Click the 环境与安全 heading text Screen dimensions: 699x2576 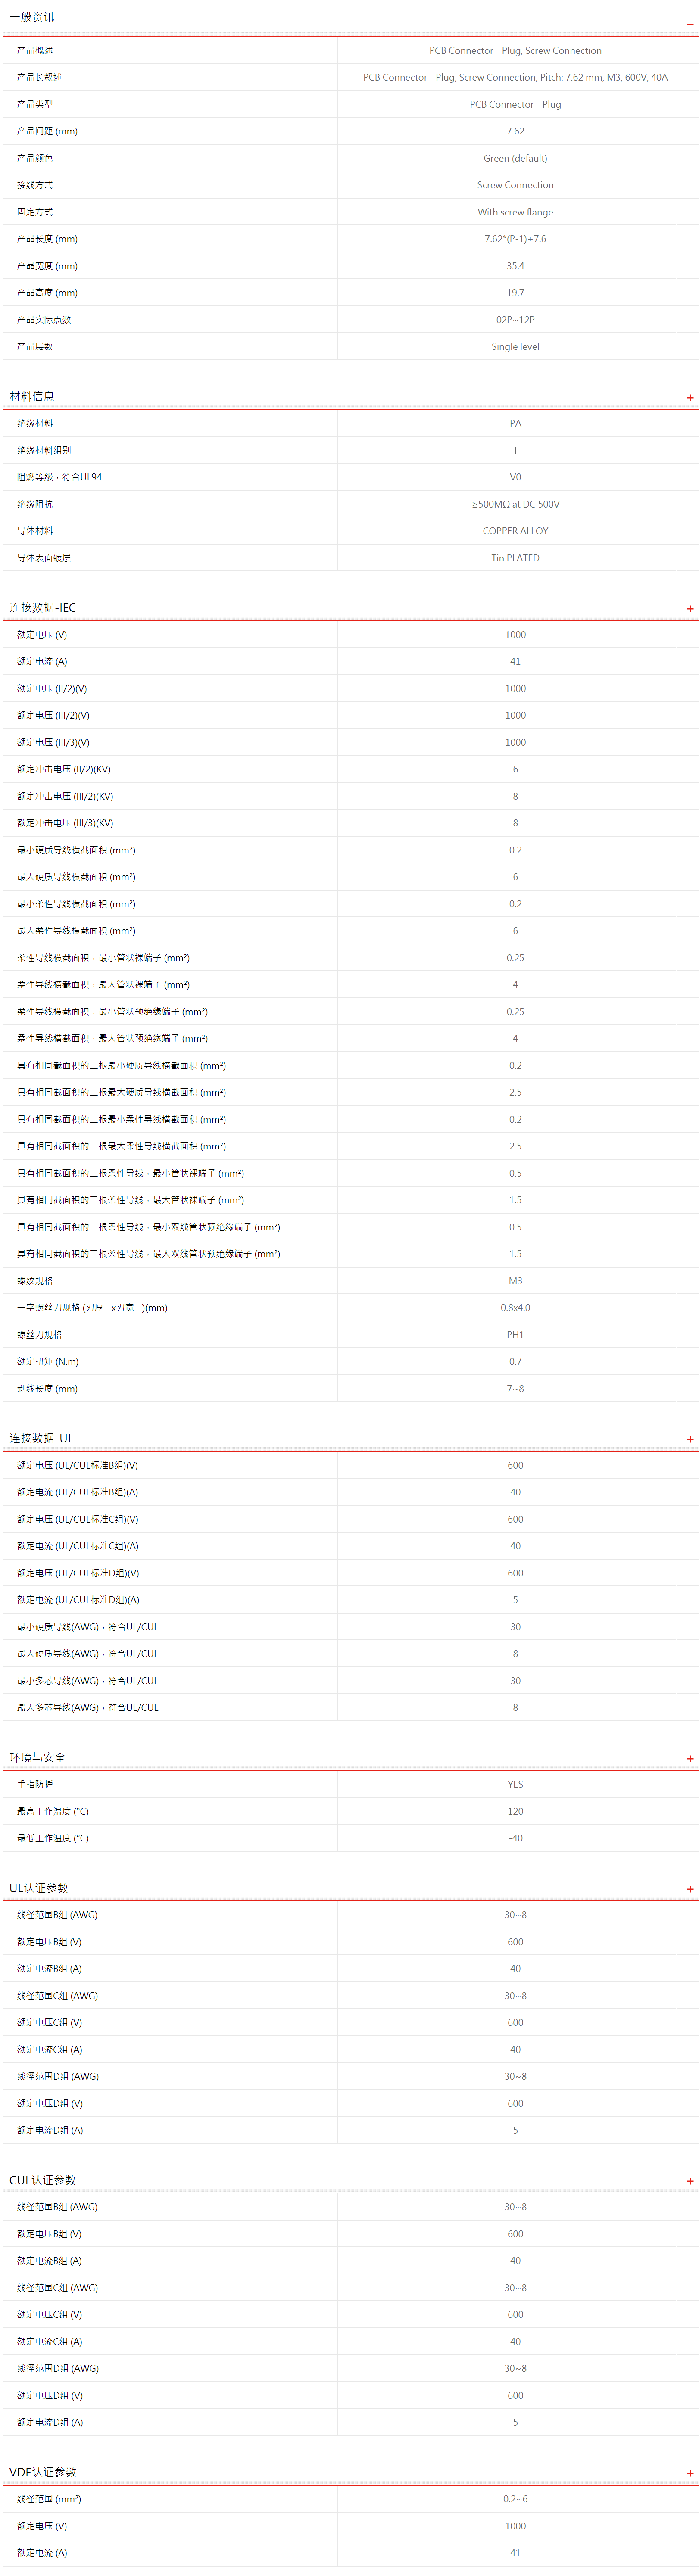[x=37, y=1757]
